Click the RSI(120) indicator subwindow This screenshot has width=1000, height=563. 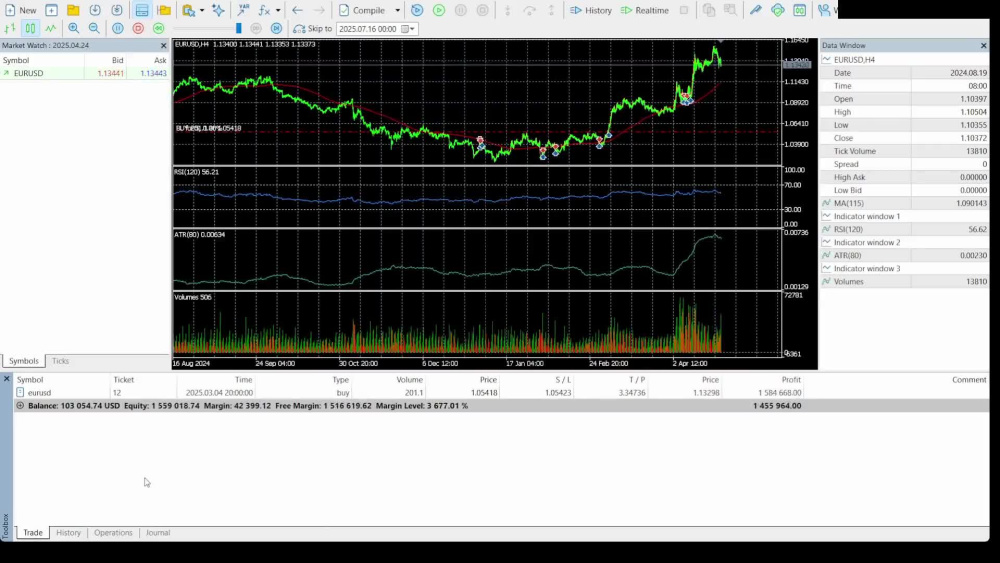[477, 197]
